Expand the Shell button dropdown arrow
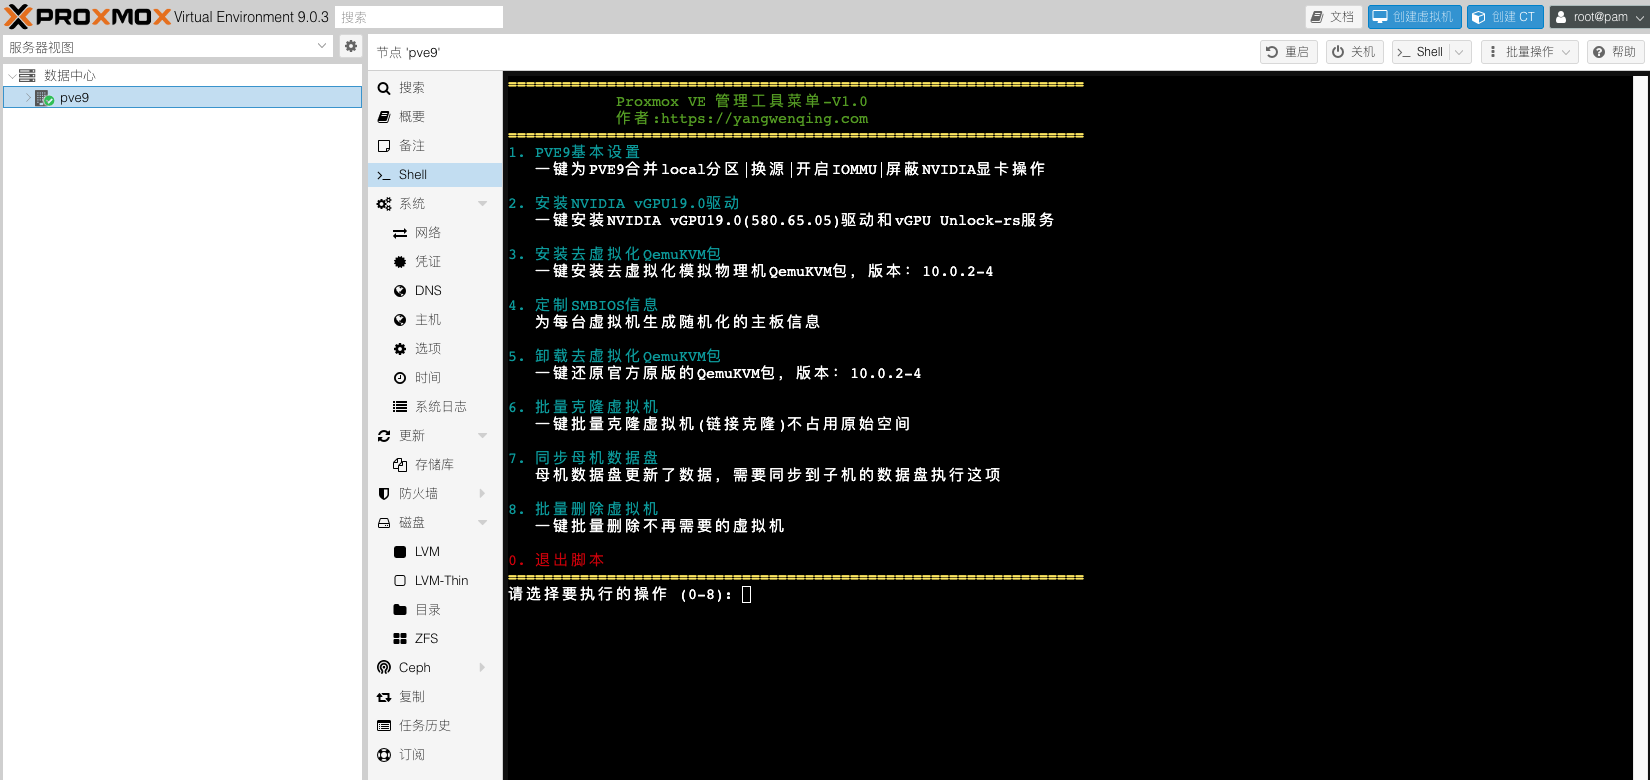The image size is (1650, 780). click(1459, 52)
